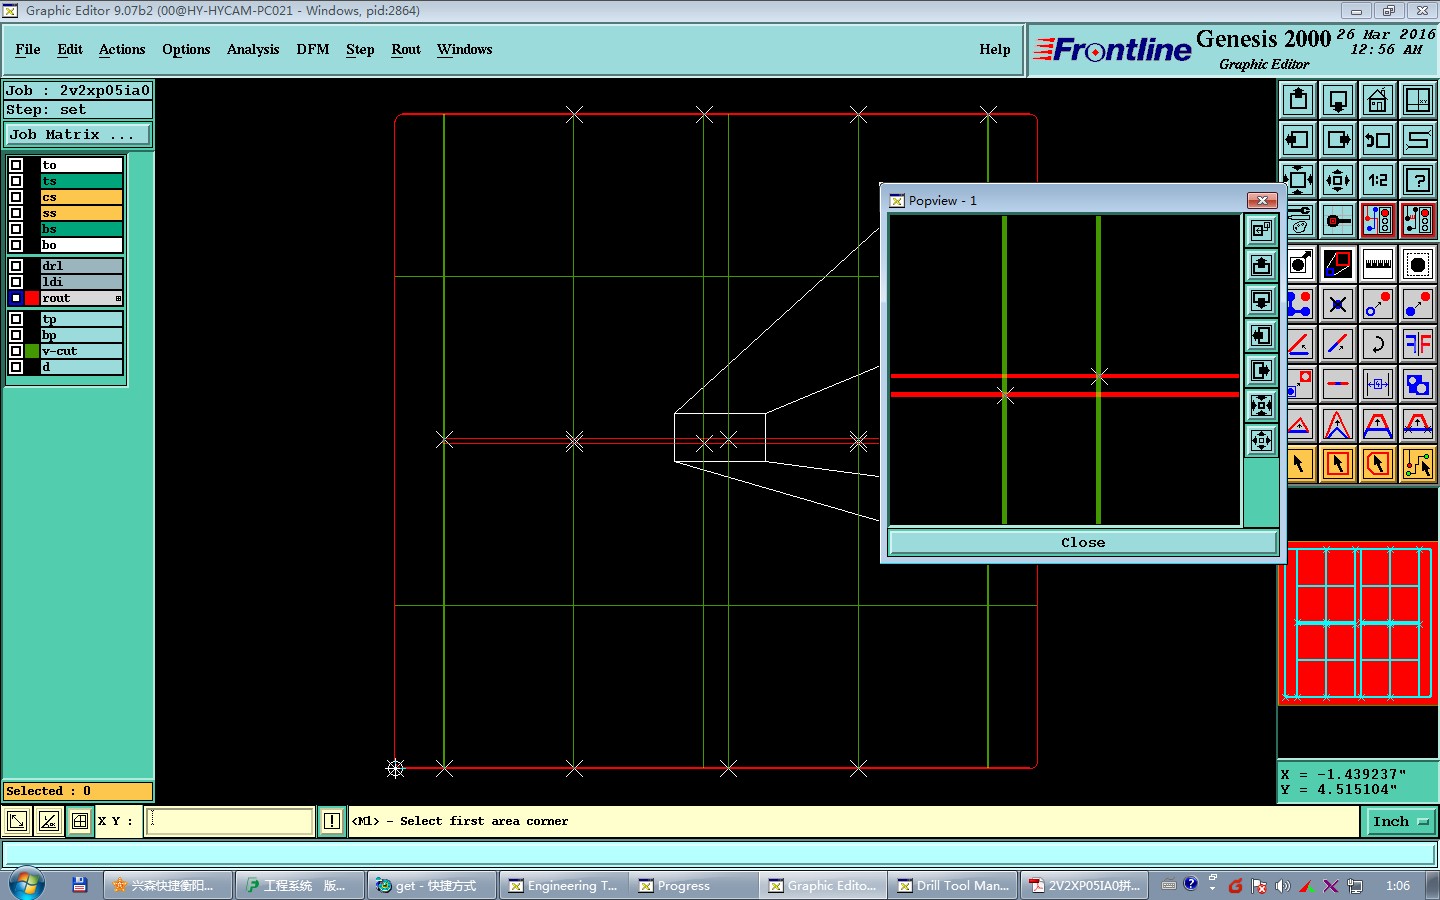
Task: Open the Windows menu
Action: pyautogui.click(x=465, y=49)
